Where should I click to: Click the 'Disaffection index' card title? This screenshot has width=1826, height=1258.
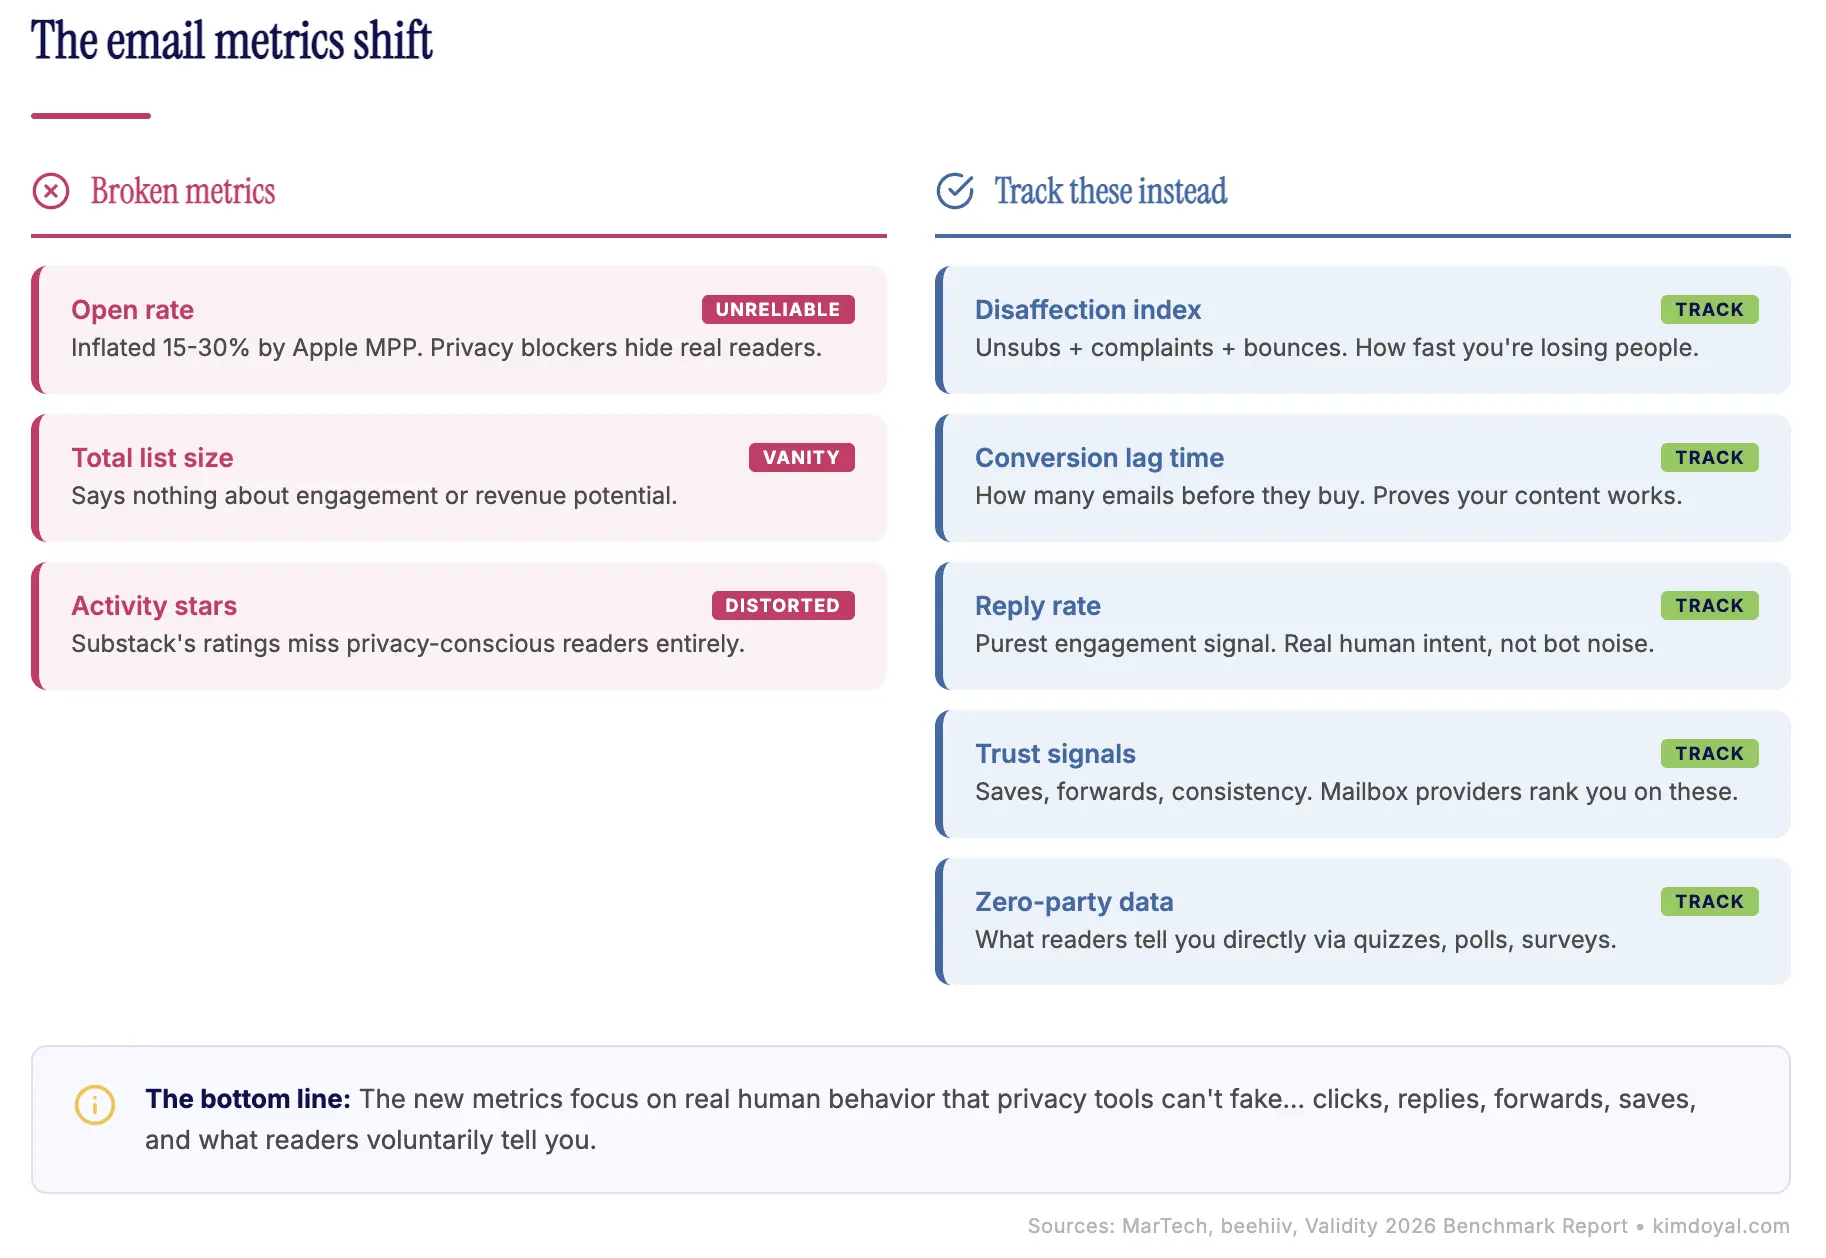coord(1088,310)
